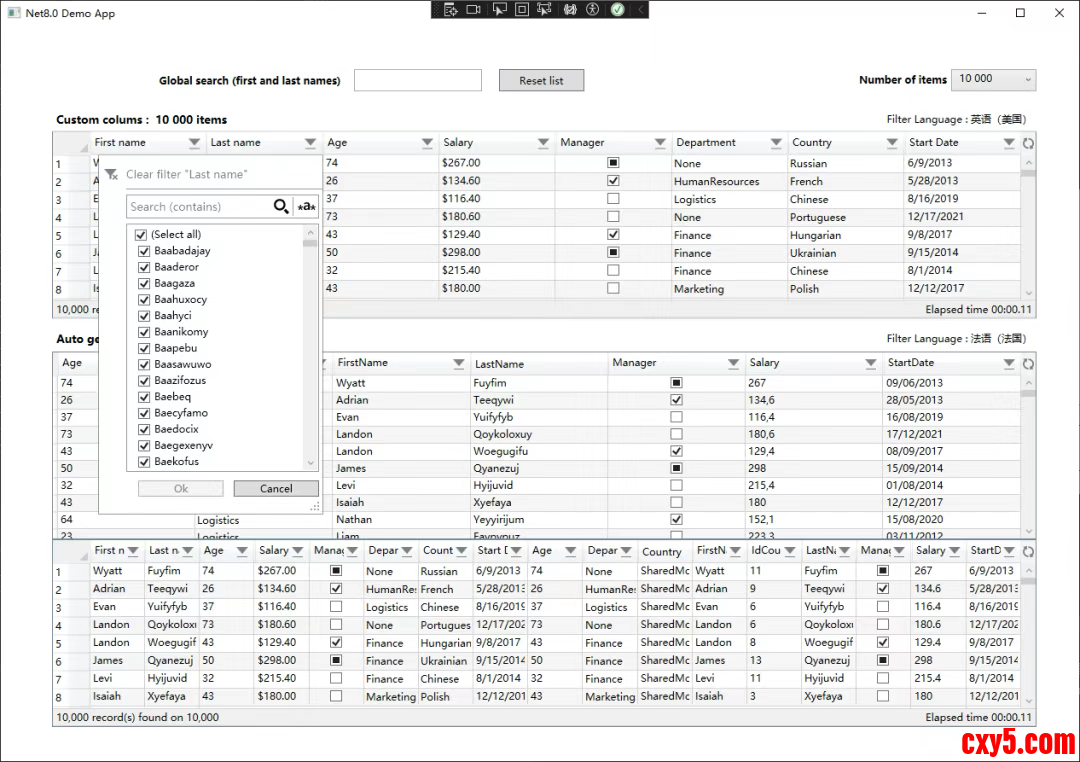Uncheck the Baebeq checkbox
This screenshot has height=762, width=1080.
(144, 397)
